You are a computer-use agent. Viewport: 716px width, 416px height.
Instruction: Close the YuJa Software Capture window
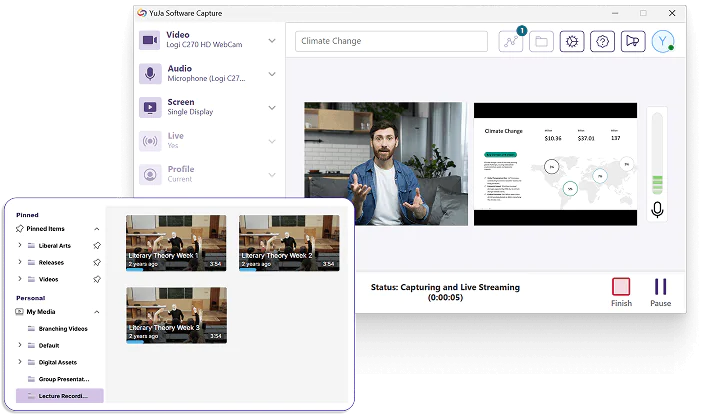tap(672, 13)
